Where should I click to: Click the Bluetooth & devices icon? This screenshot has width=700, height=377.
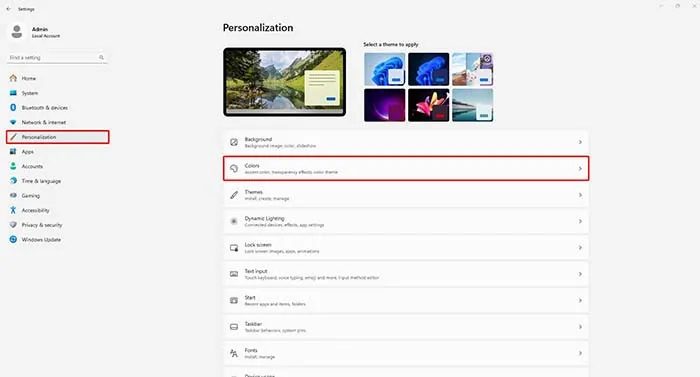coord(13,108)
